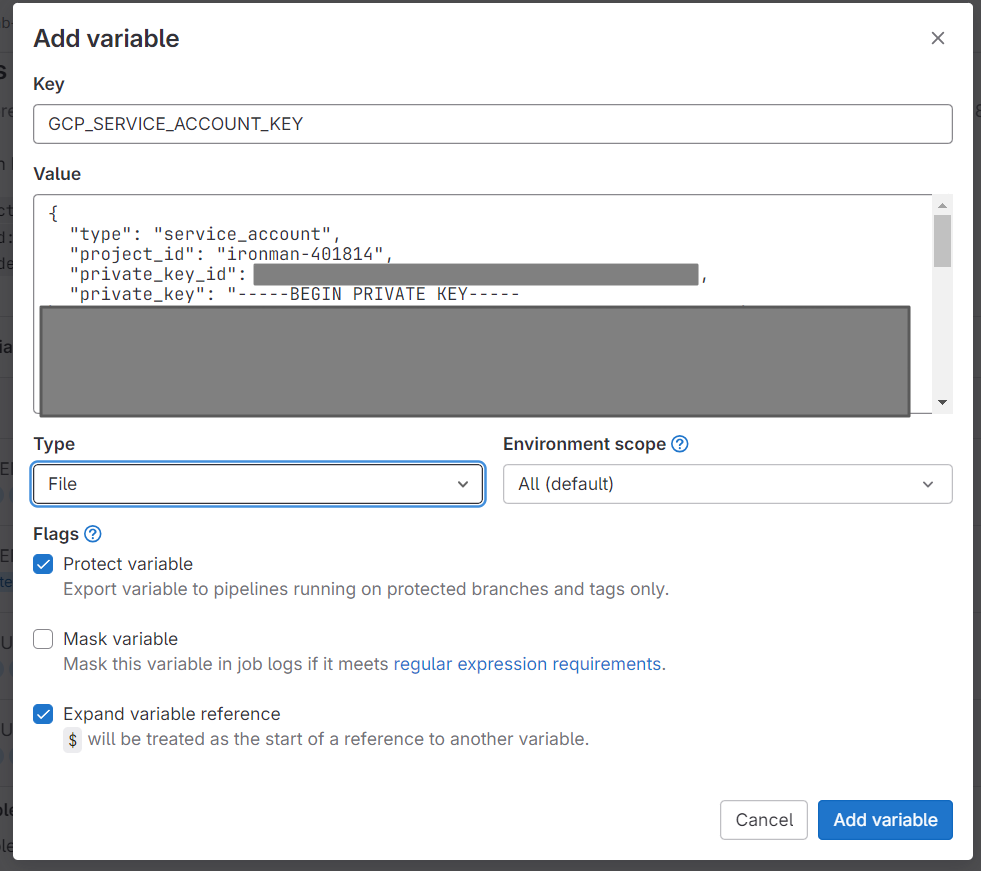Screen dimensions: 981x871
Task: Click the Key field label
Action: pyautogui.click(x=49, y=84)
